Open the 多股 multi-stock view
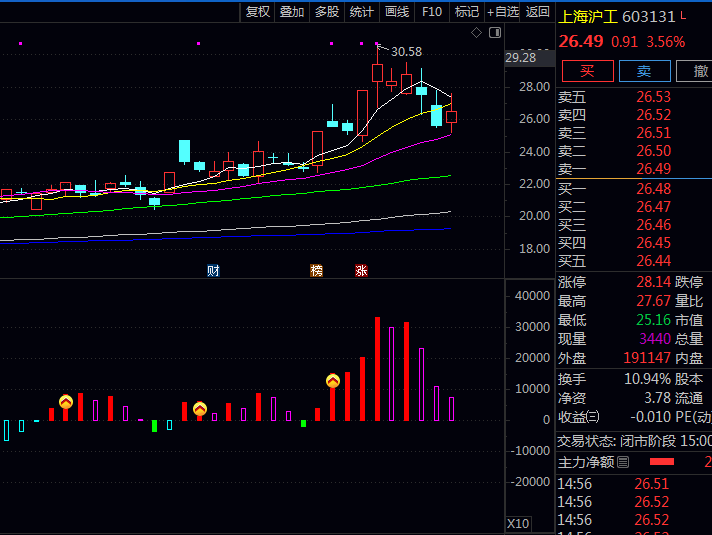712x535 pixels. click(327, 12)
